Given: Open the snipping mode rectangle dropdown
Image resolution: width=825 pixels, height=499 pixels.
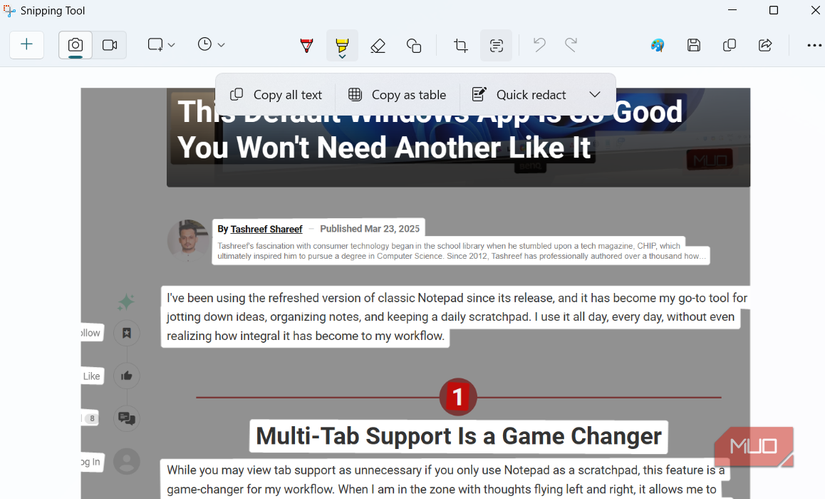Looking at the screenshot, I should tap(161, 45).
